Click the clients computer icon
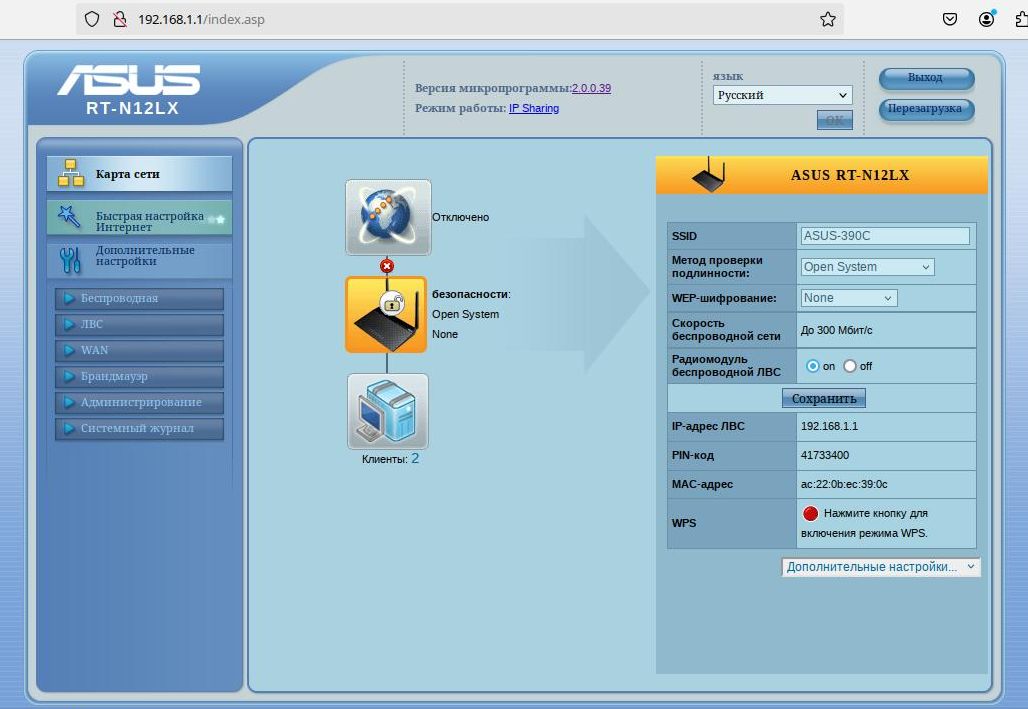Screen dimensions: 1028x709 click(387, 411)
